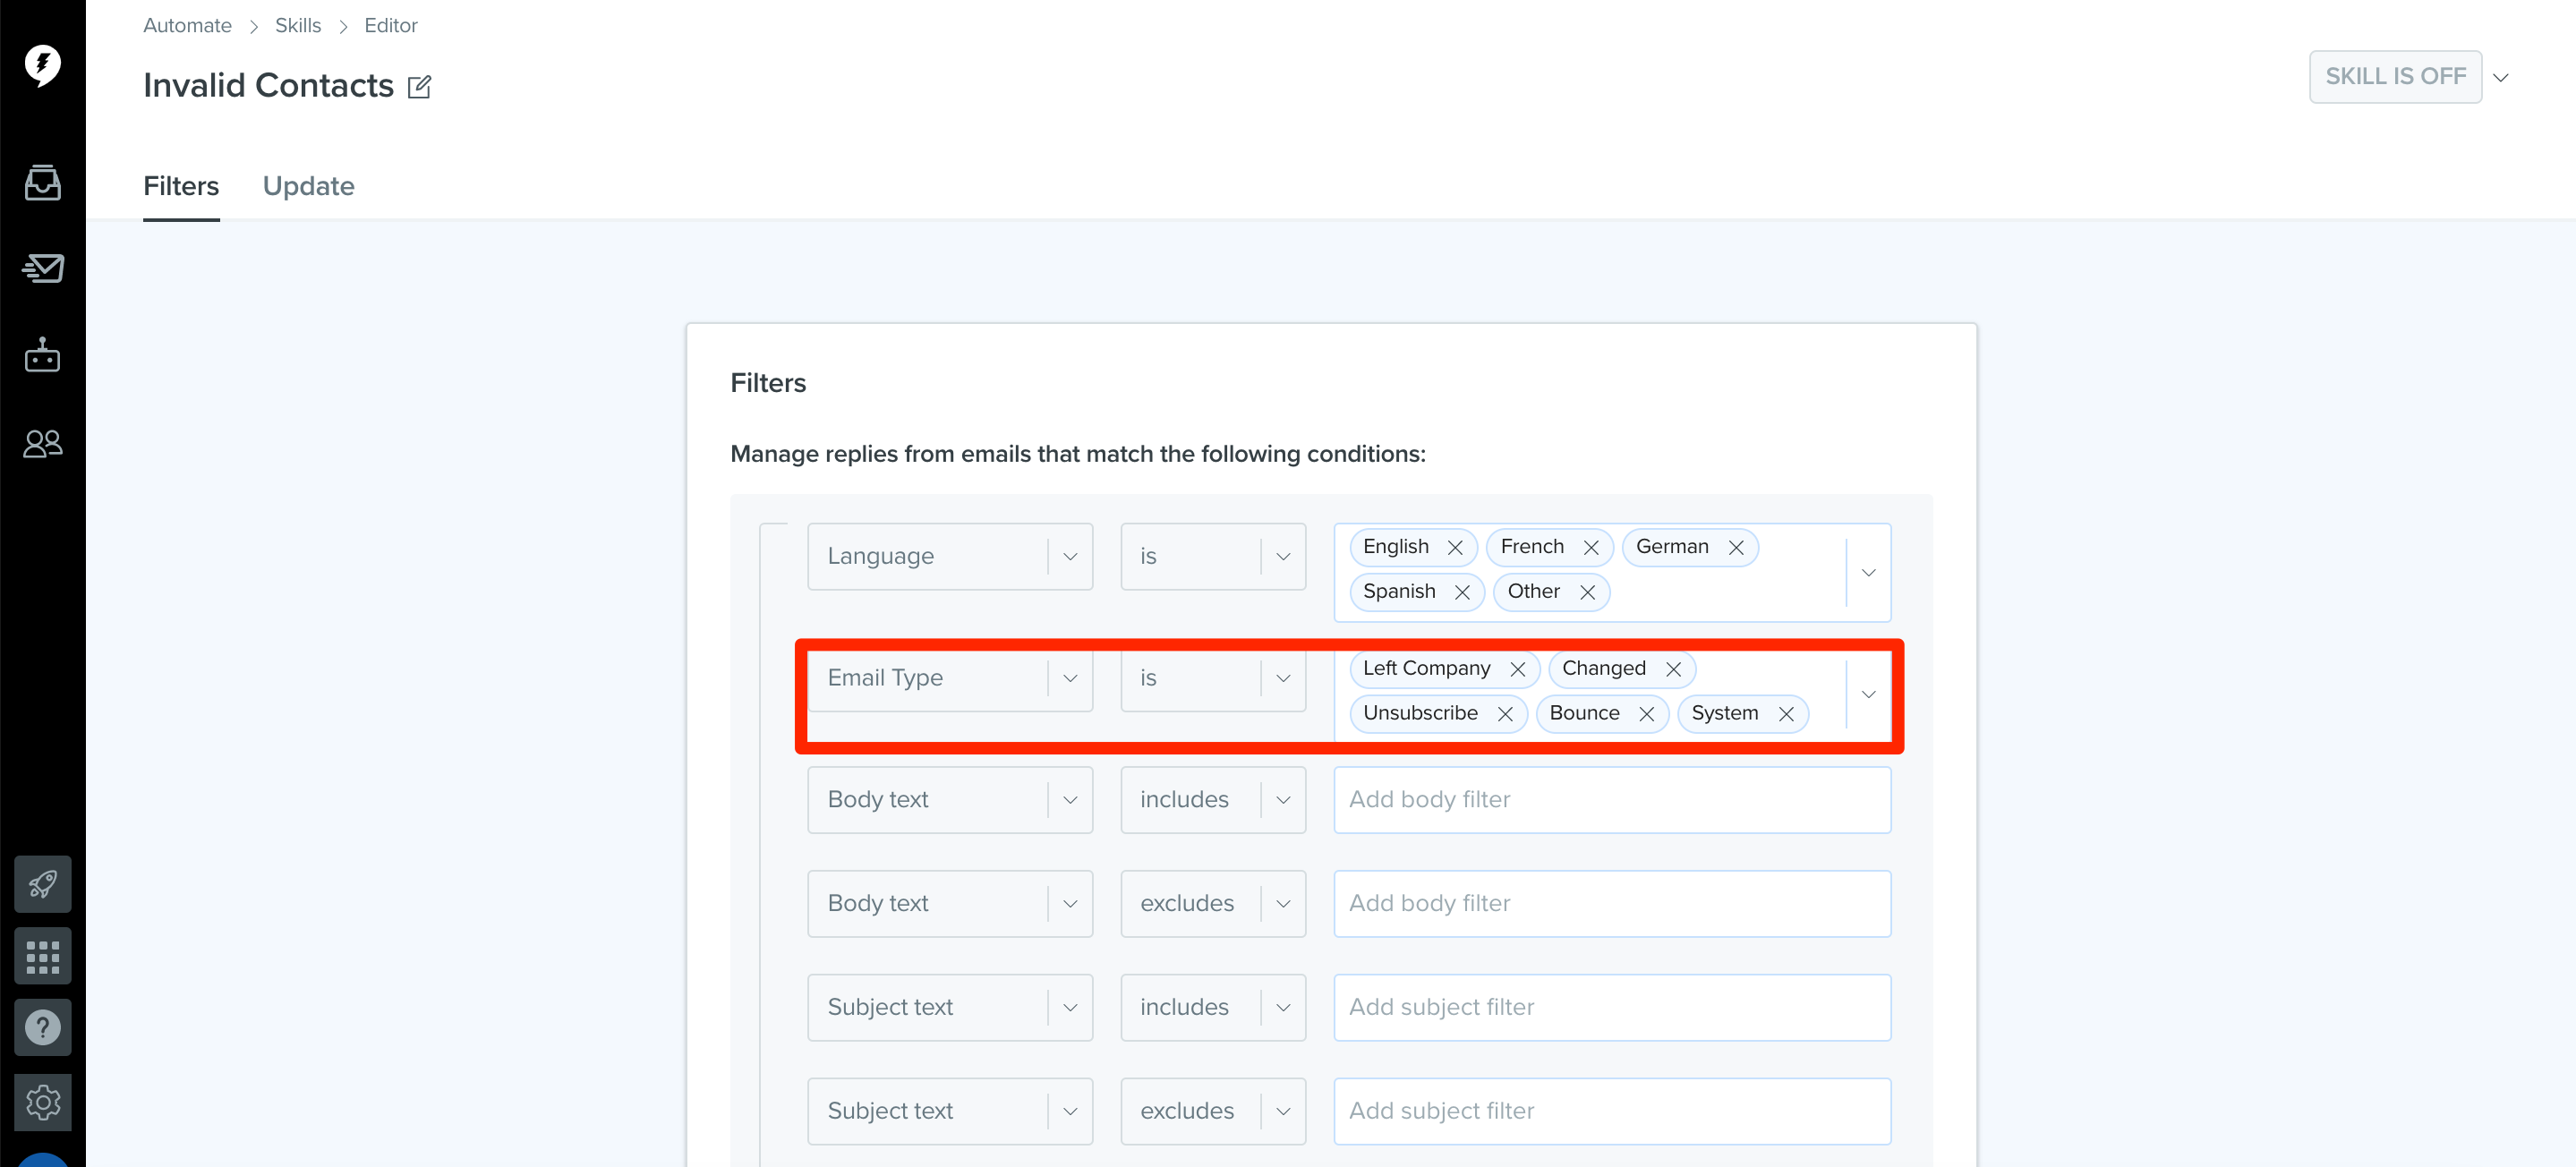Open the contacts people icon in sidebar
The height and width of the screenshot is (1167, 2576).
tap(42, 443)
